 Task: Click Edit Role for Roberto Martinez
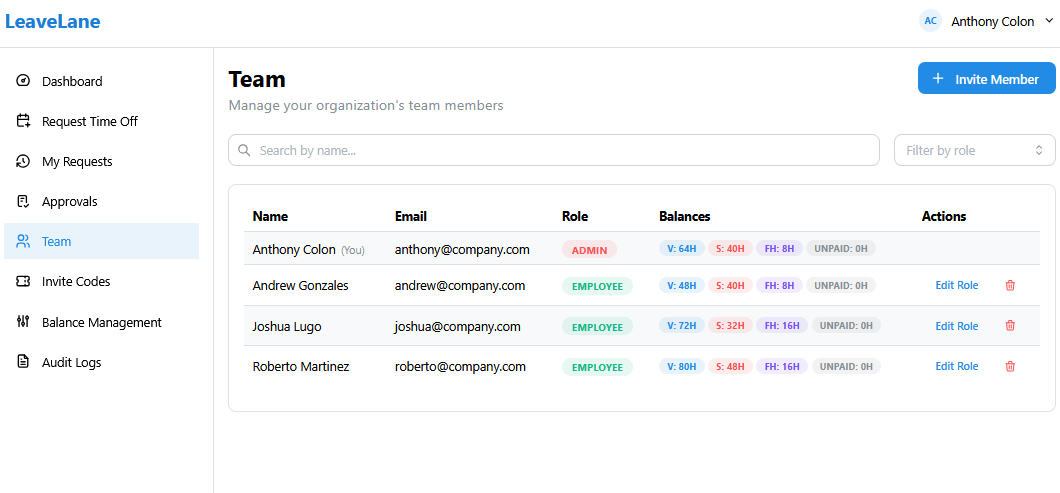pos(957,367)
